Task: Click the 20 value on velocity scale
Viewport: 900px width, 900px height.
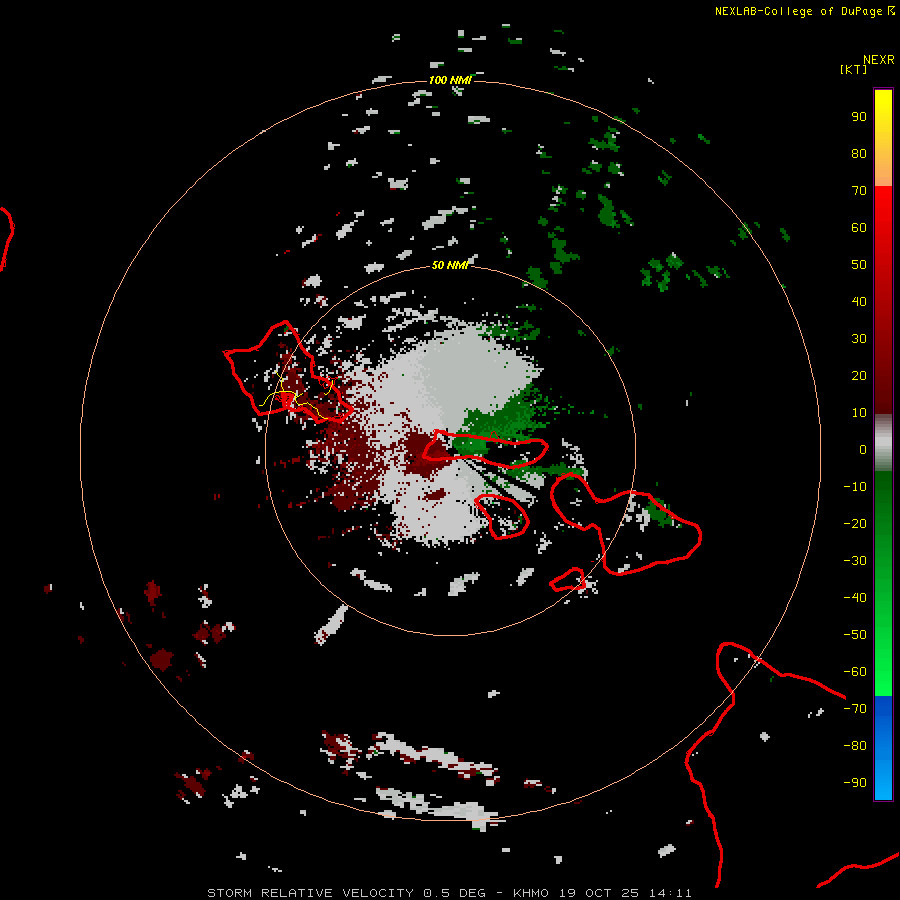Action: click(859, 375)
